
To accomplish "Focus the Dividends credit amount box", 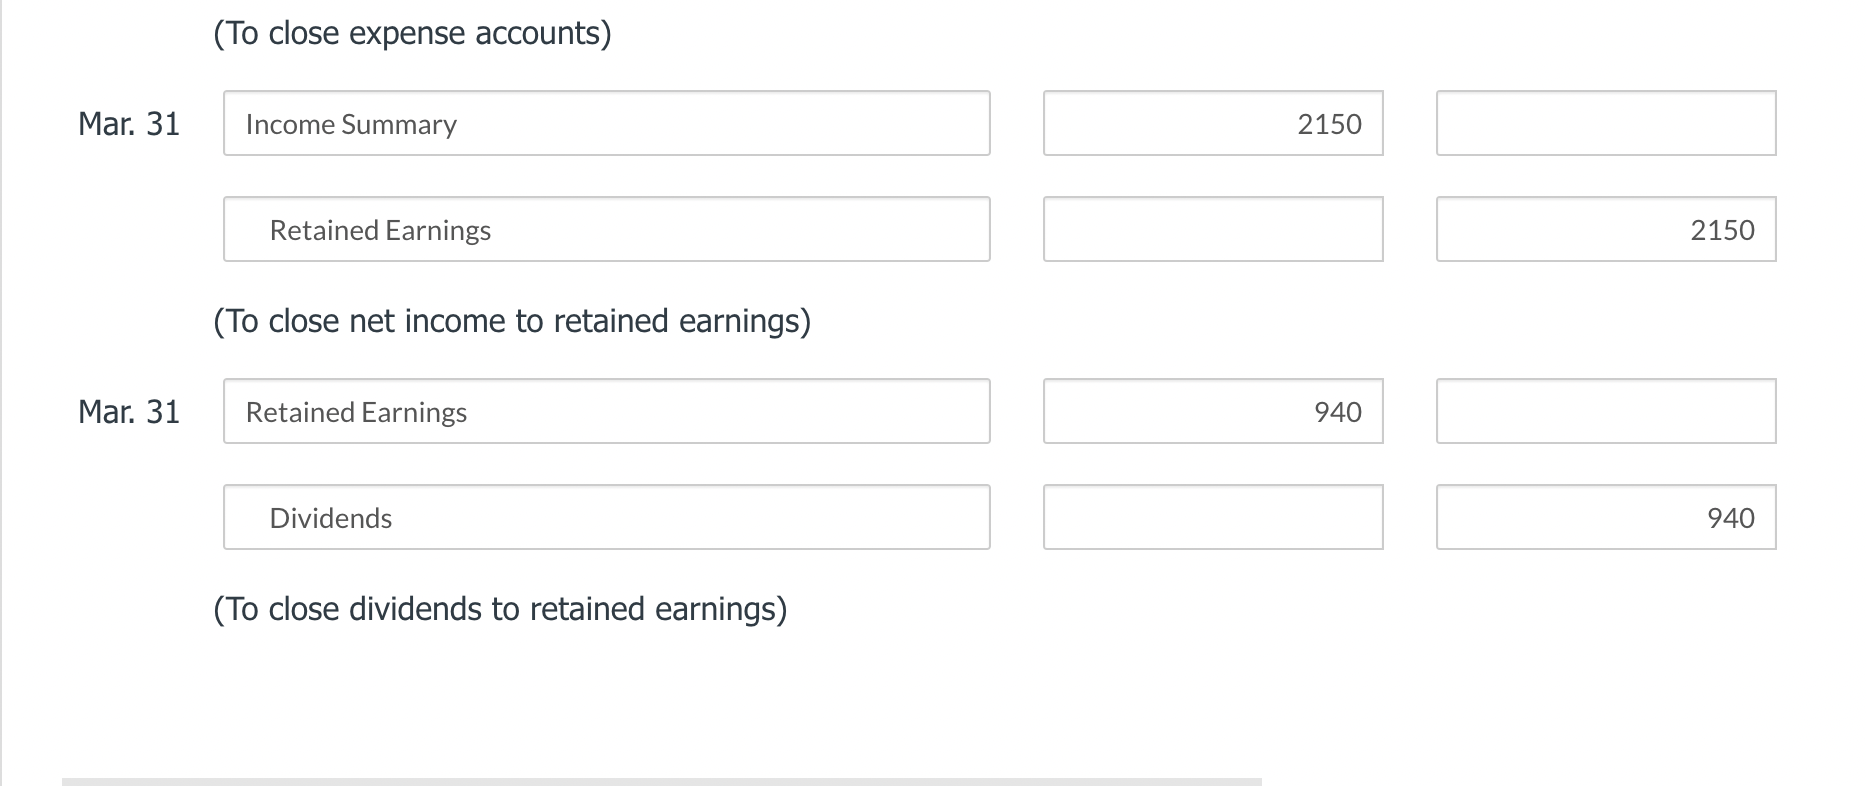I will pos(1605,518).
